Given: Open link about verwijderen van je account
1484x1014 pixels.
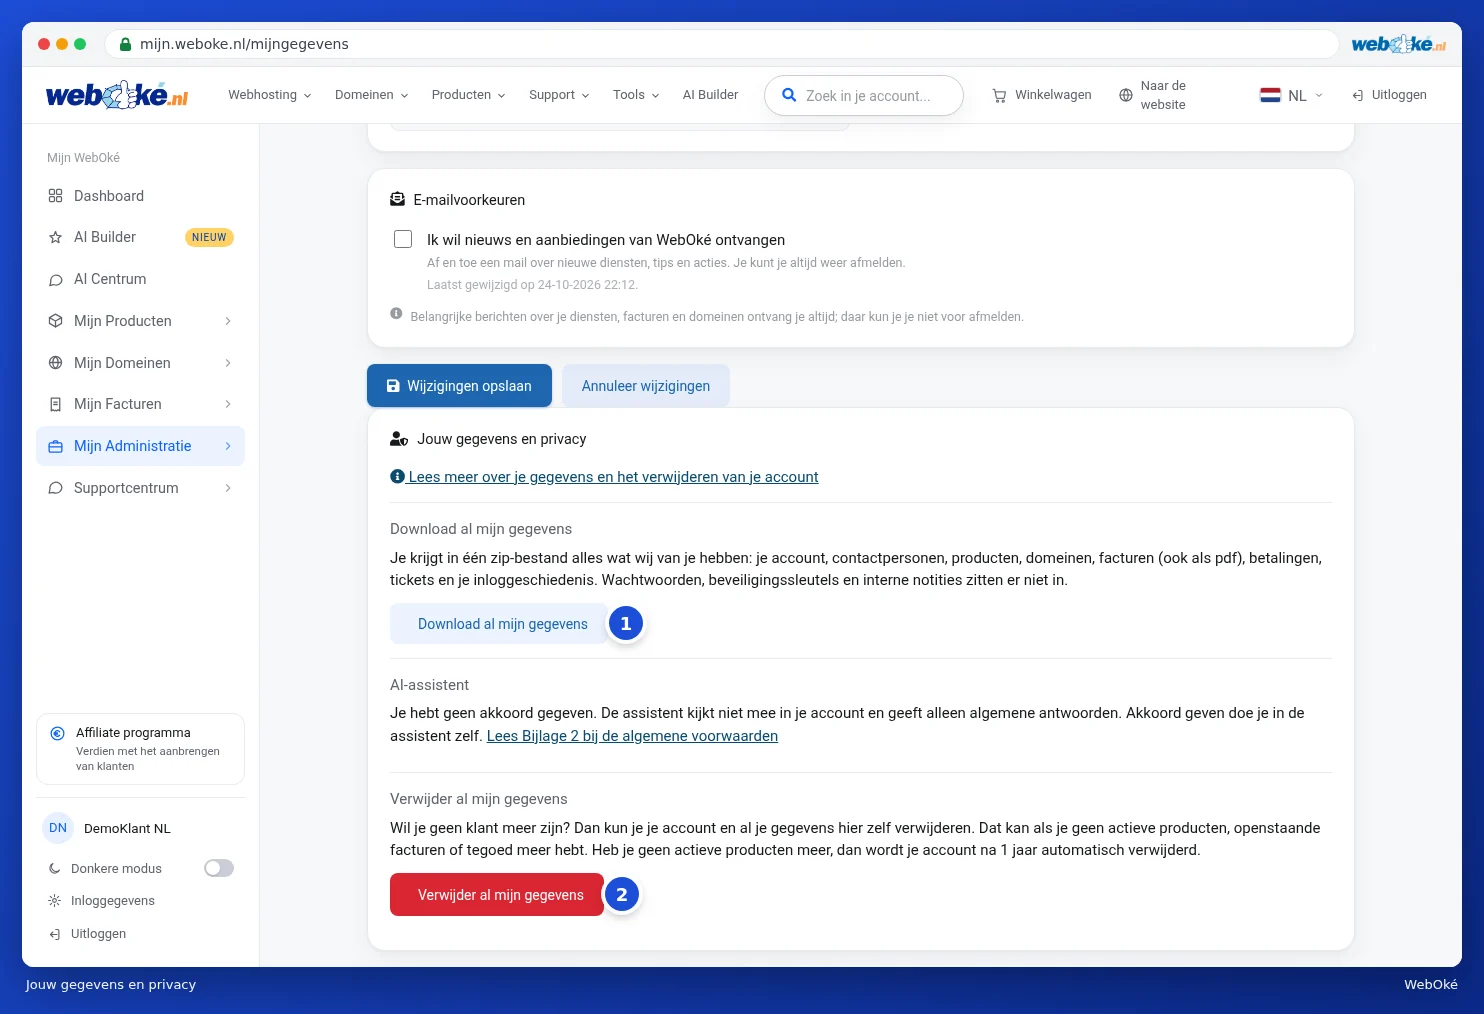Looking at the screenshot, I should [x=604, y=477].
